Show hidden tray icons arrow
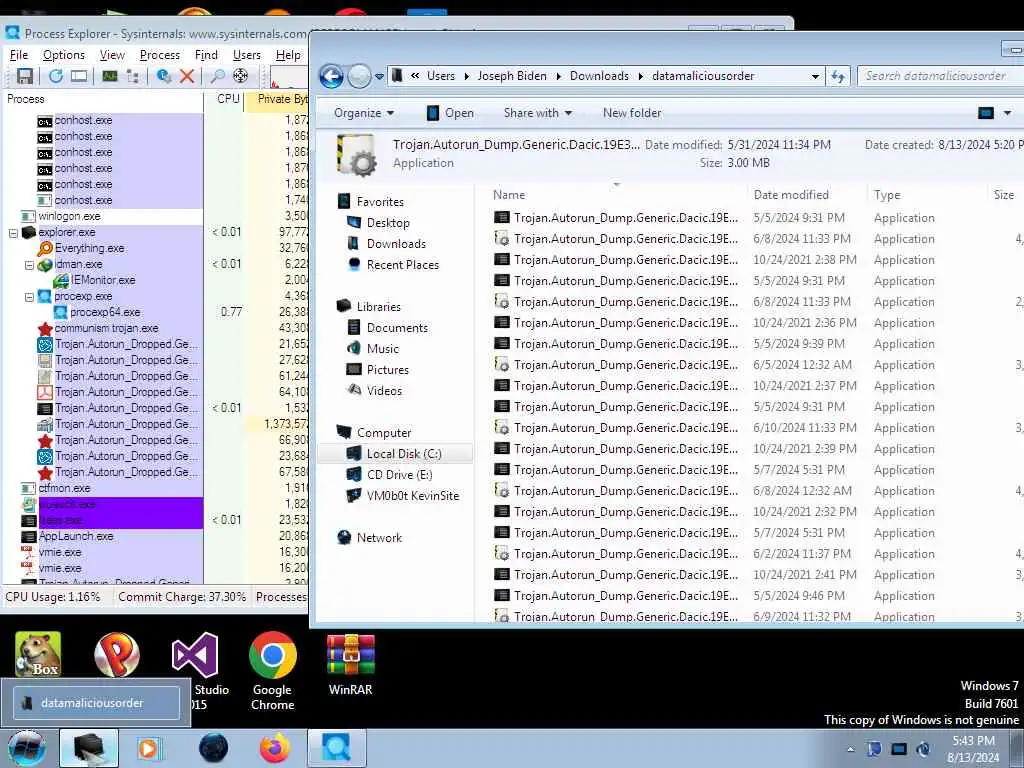The height and width of the screenshot is (768, 1024). tap(850, 749)
